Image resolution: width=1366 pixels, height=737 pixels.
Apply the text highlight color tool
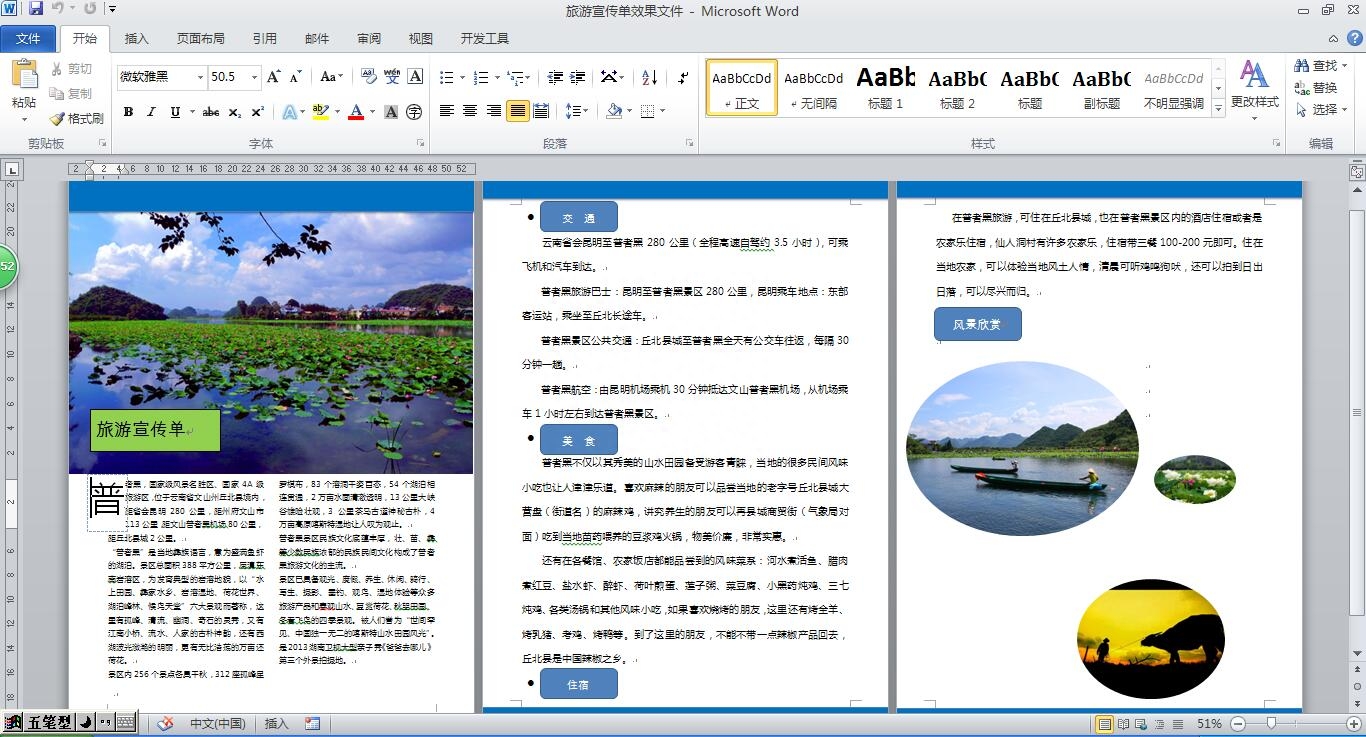320,112
